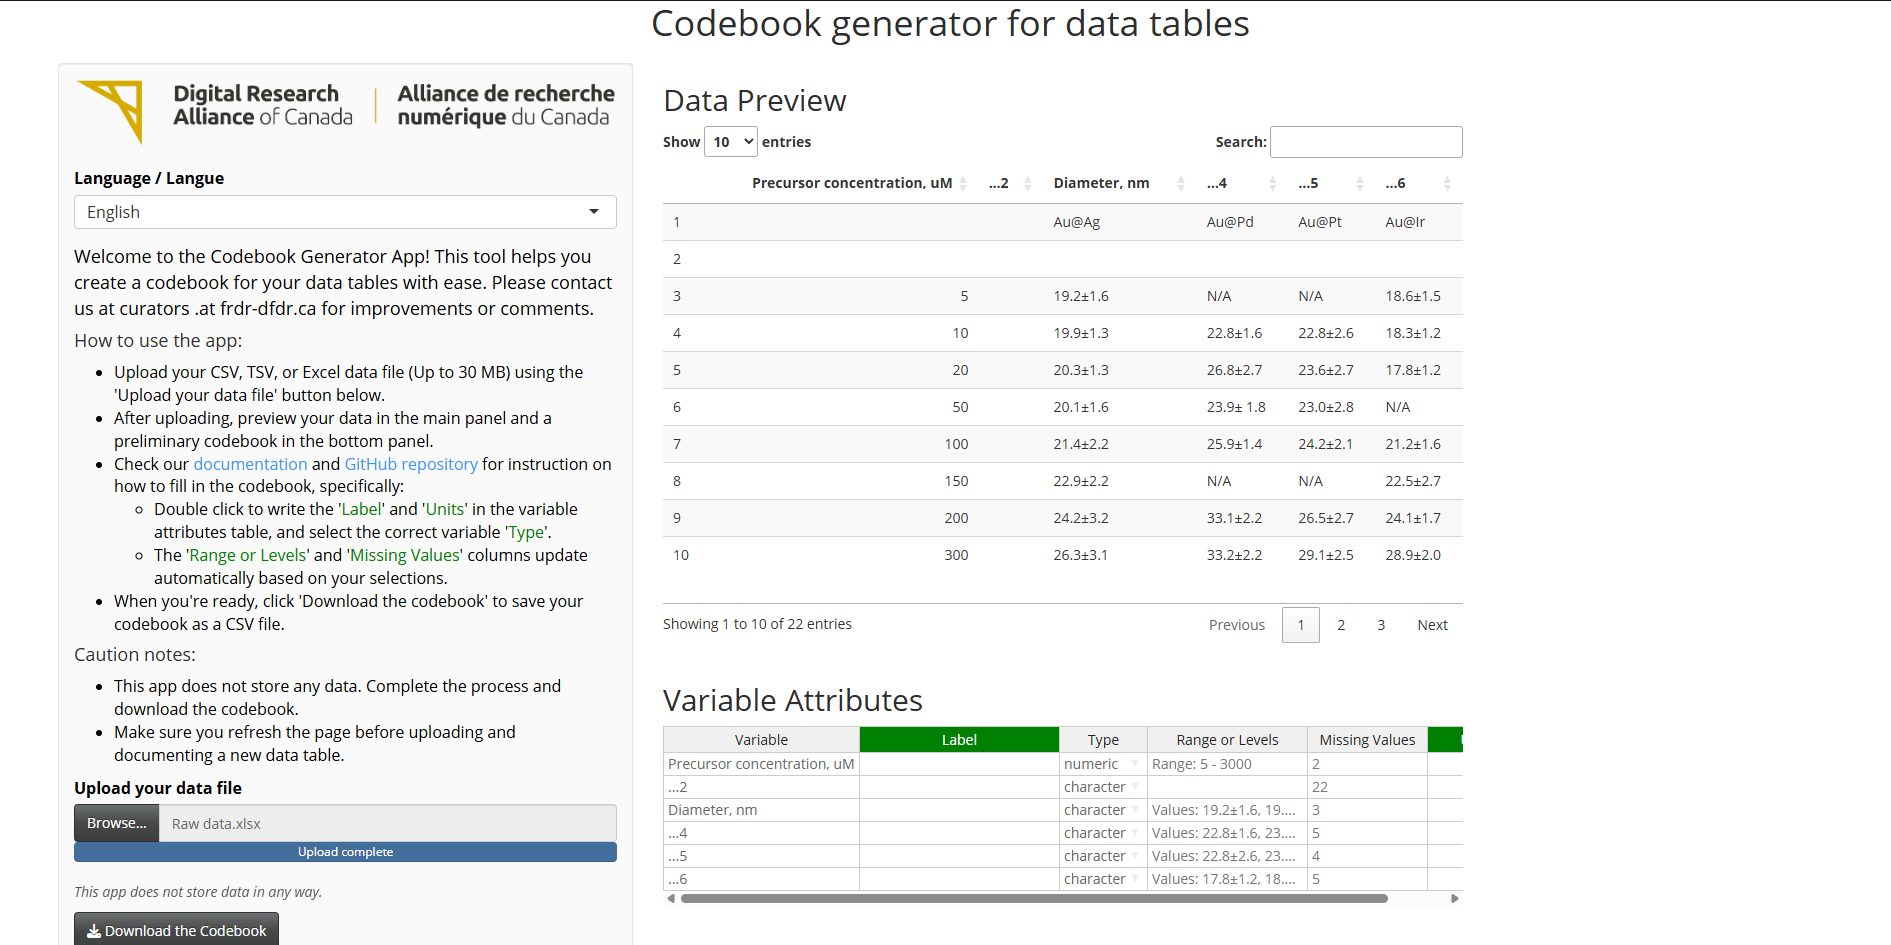
Task: Click right arrow of the attributes table scrollbar
Action: pyautogui.click(x=1455, y=898)
